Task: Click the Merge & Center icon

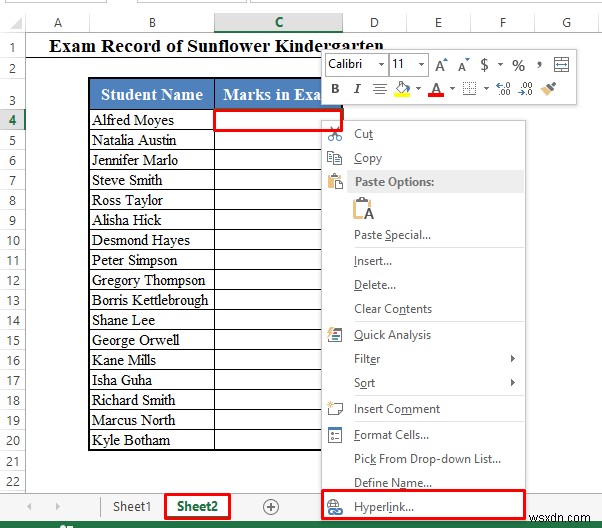Action: pyautogui.click(x=561, y=65)
